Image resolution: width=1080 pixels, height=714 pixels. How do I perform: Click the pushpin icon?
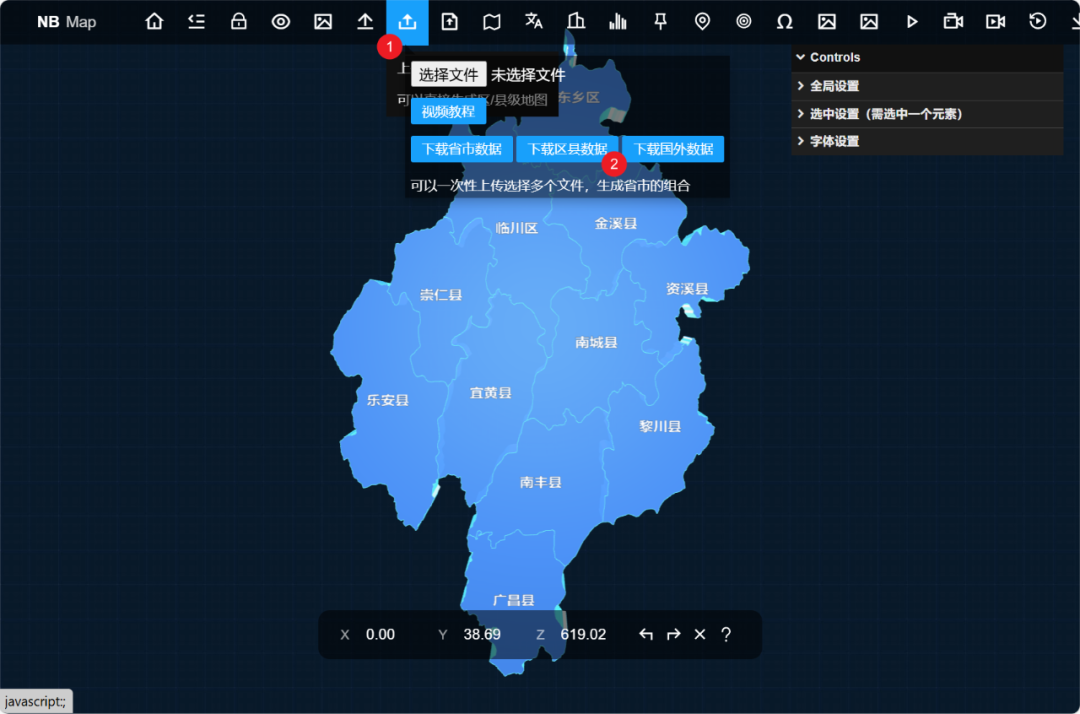pos(660,21)
